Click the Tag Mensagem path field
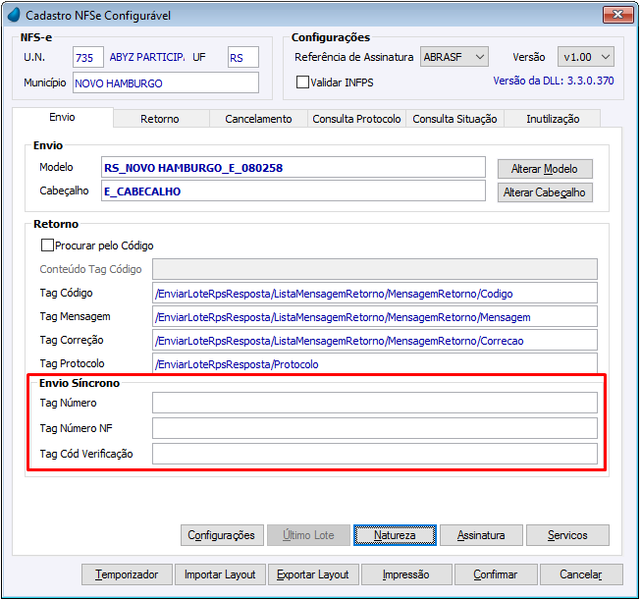Image resolution: width=641 pixels, height=600 pixels. pyautogui.click(x=375, y=316)
